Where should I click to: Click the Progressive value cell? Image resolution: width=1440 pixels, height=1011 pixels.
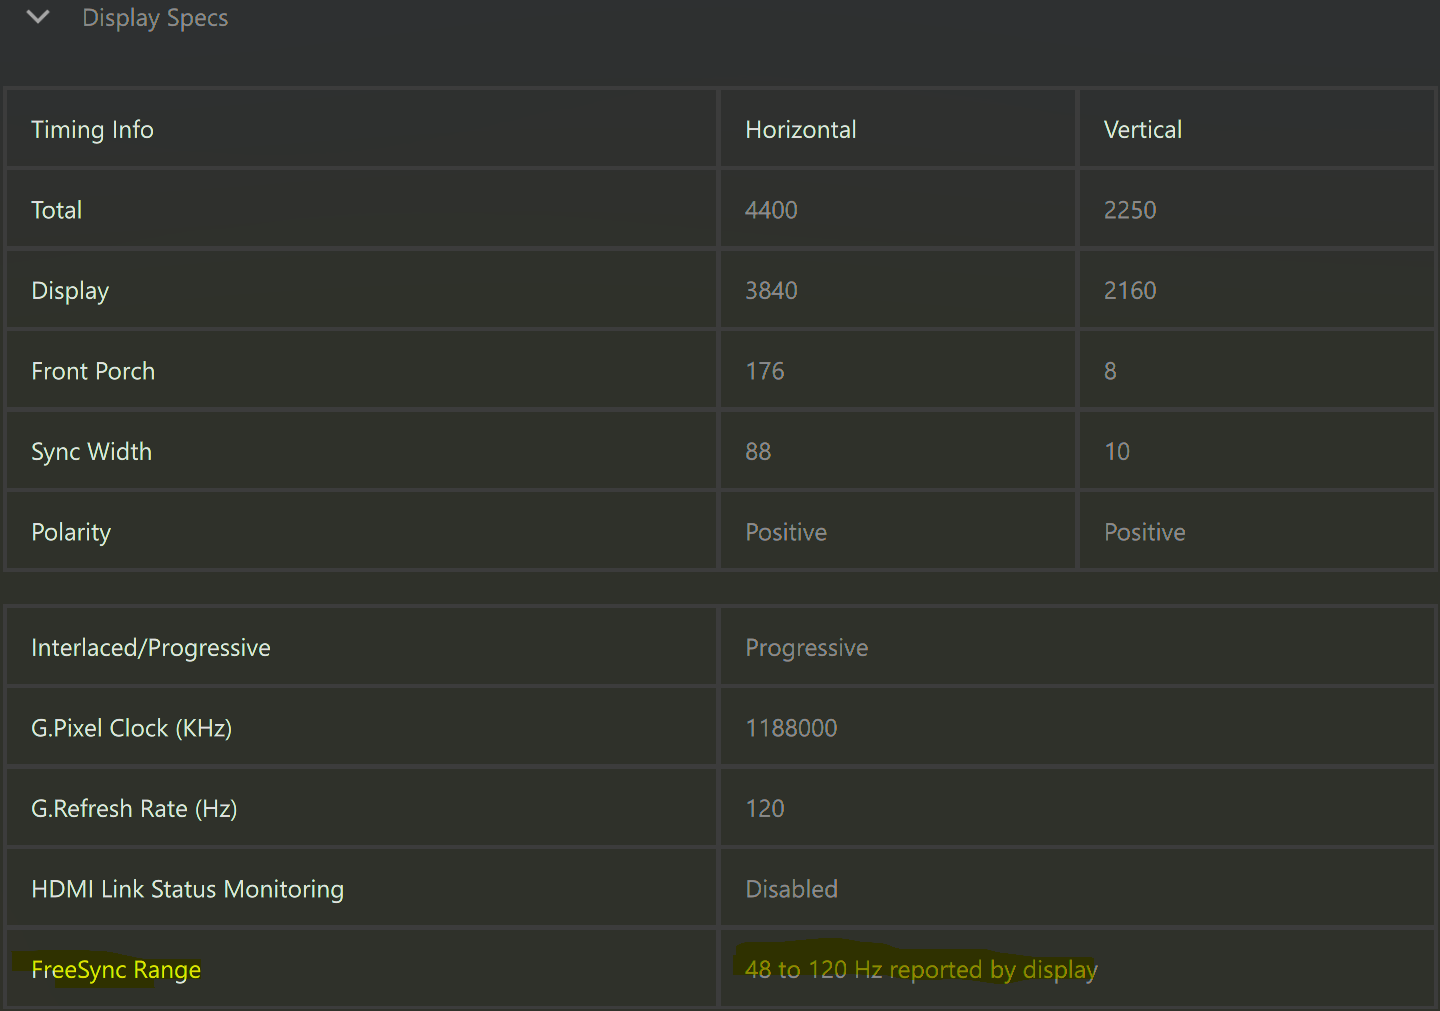[x=806, y=648]
